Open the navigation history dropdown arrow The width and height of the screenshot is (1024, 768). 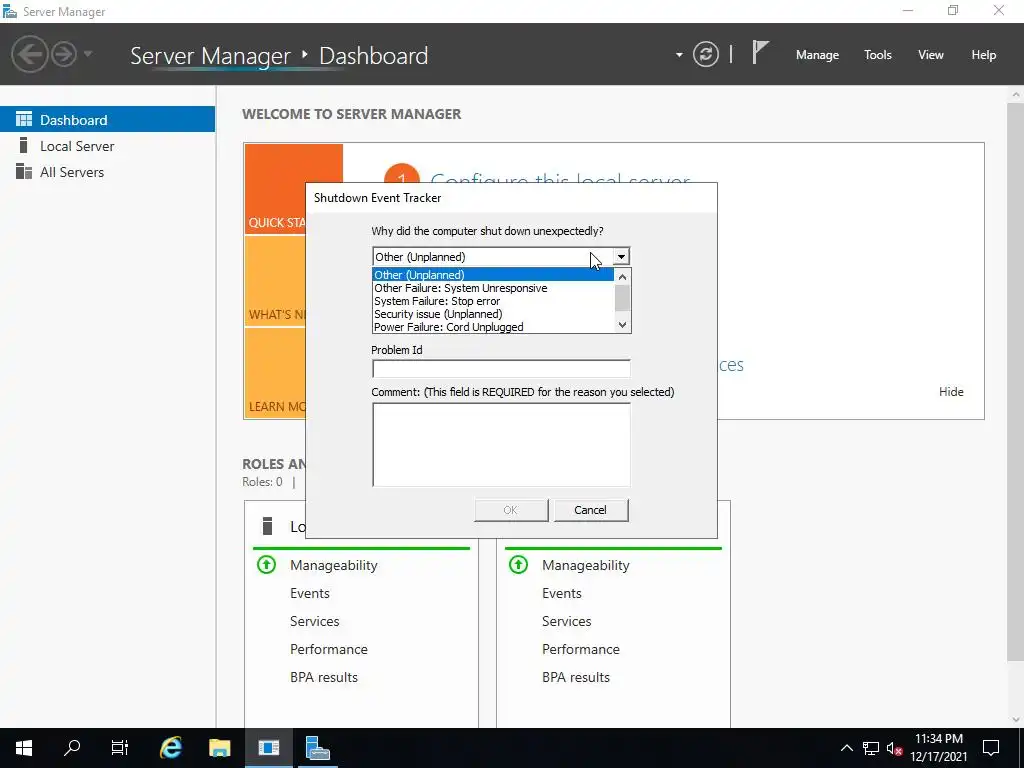pos(88,54)
